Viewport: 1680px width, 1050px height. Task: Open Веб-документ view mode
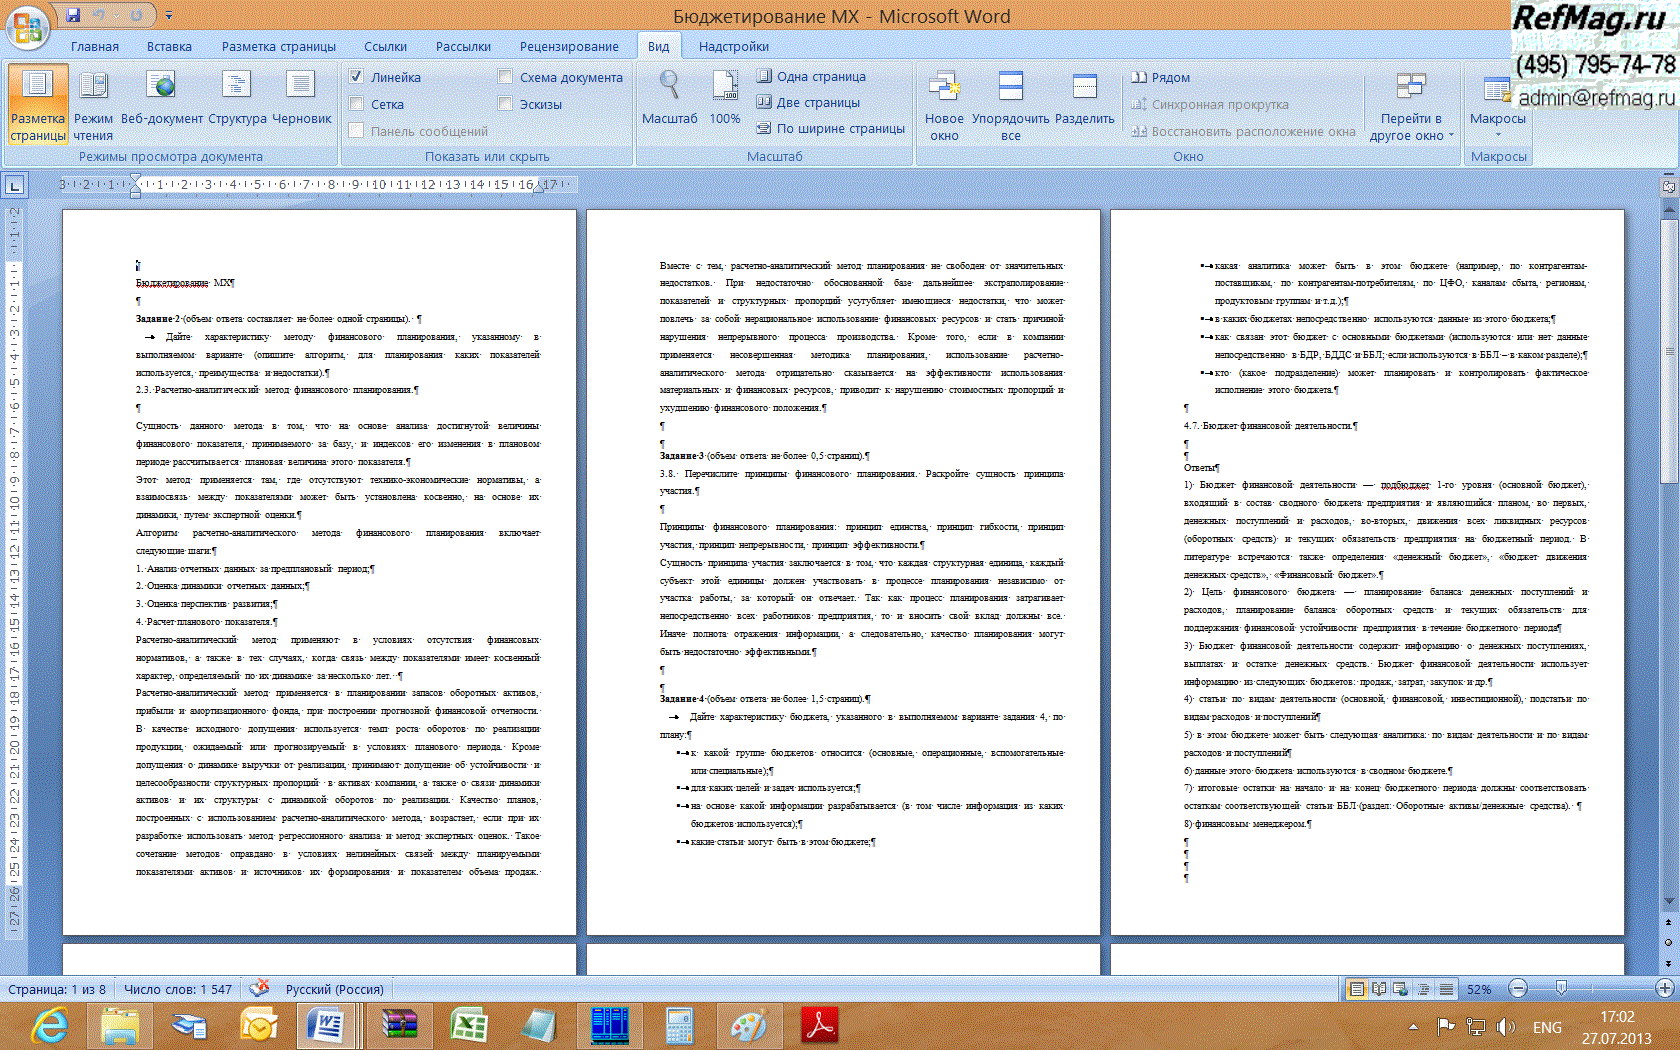pos(161,100)
